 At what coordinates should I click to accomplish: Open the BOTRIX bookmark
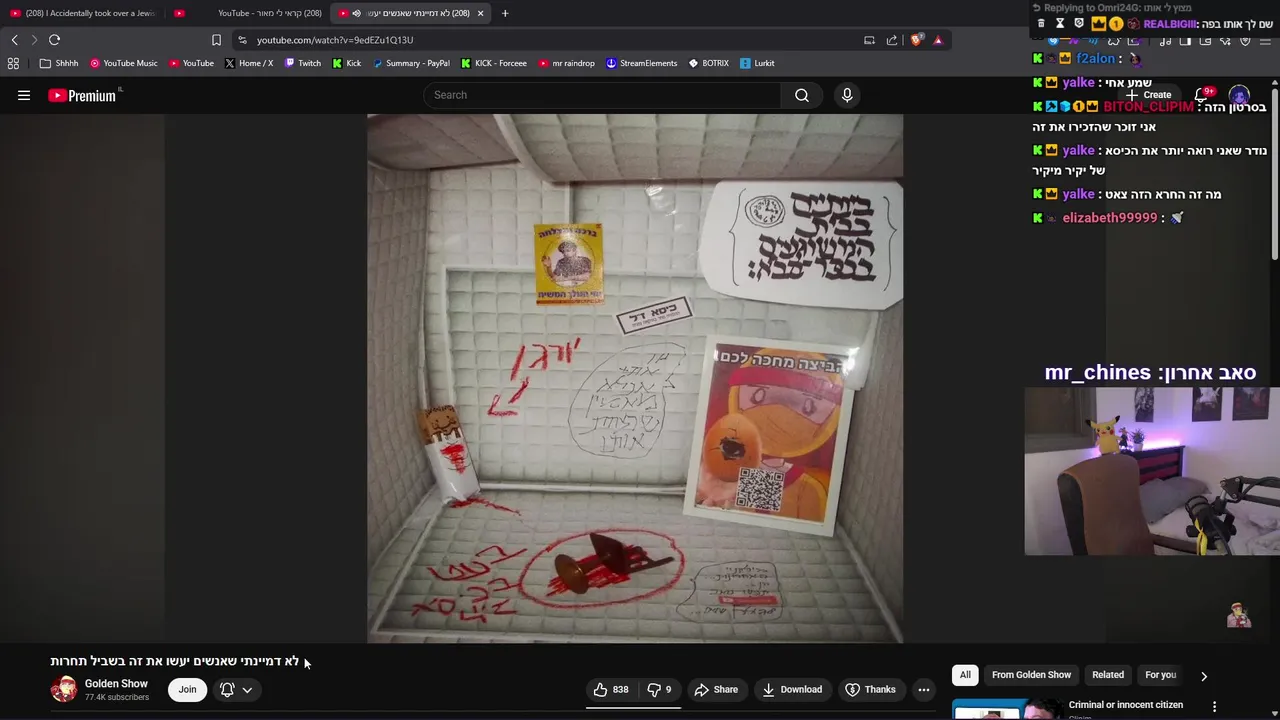708,63
